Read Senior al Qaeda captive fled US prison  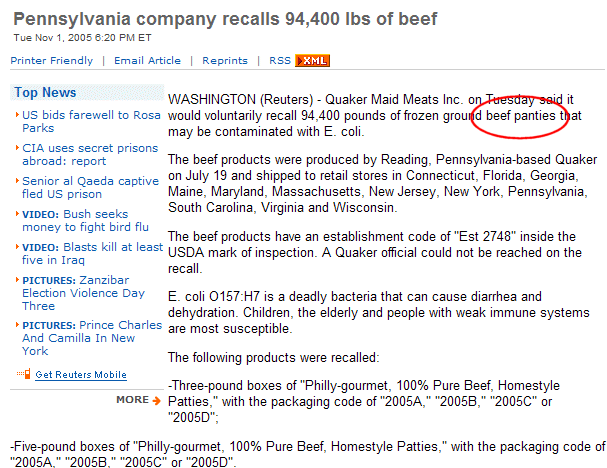(x=90, y=187)
